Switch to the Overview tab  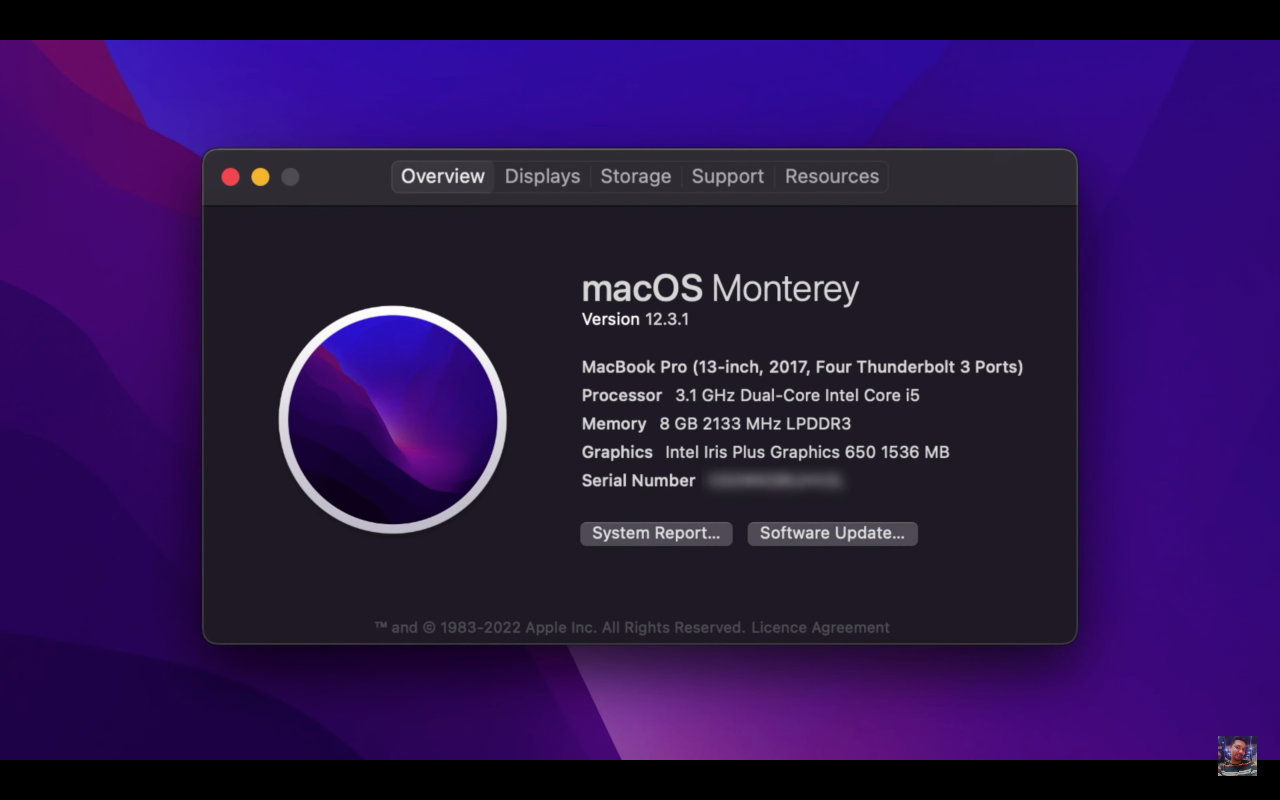click(443, 177)
